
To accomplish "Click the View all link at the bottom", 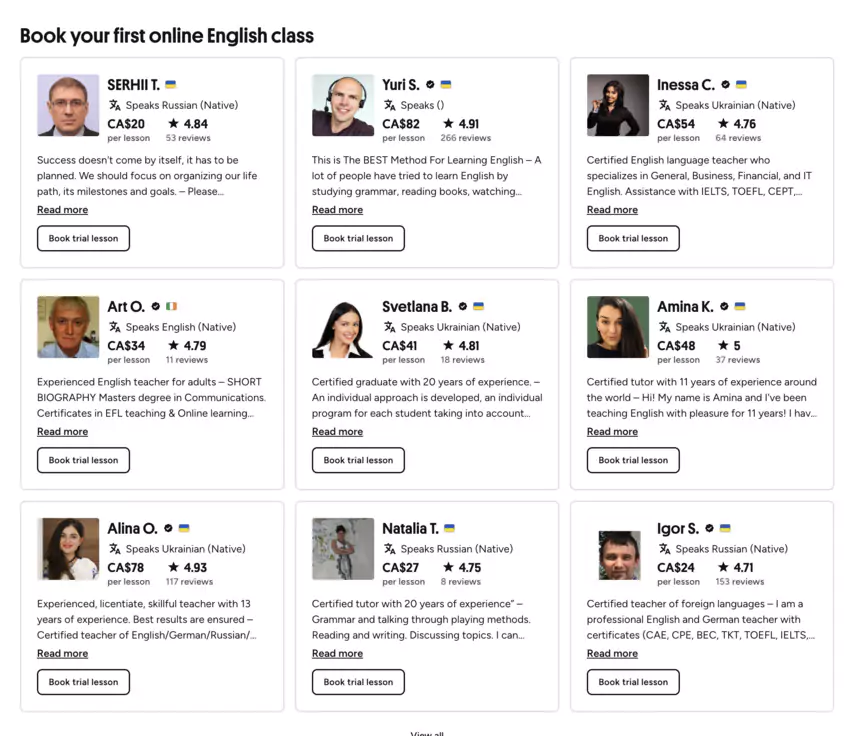I will point(427,732).
